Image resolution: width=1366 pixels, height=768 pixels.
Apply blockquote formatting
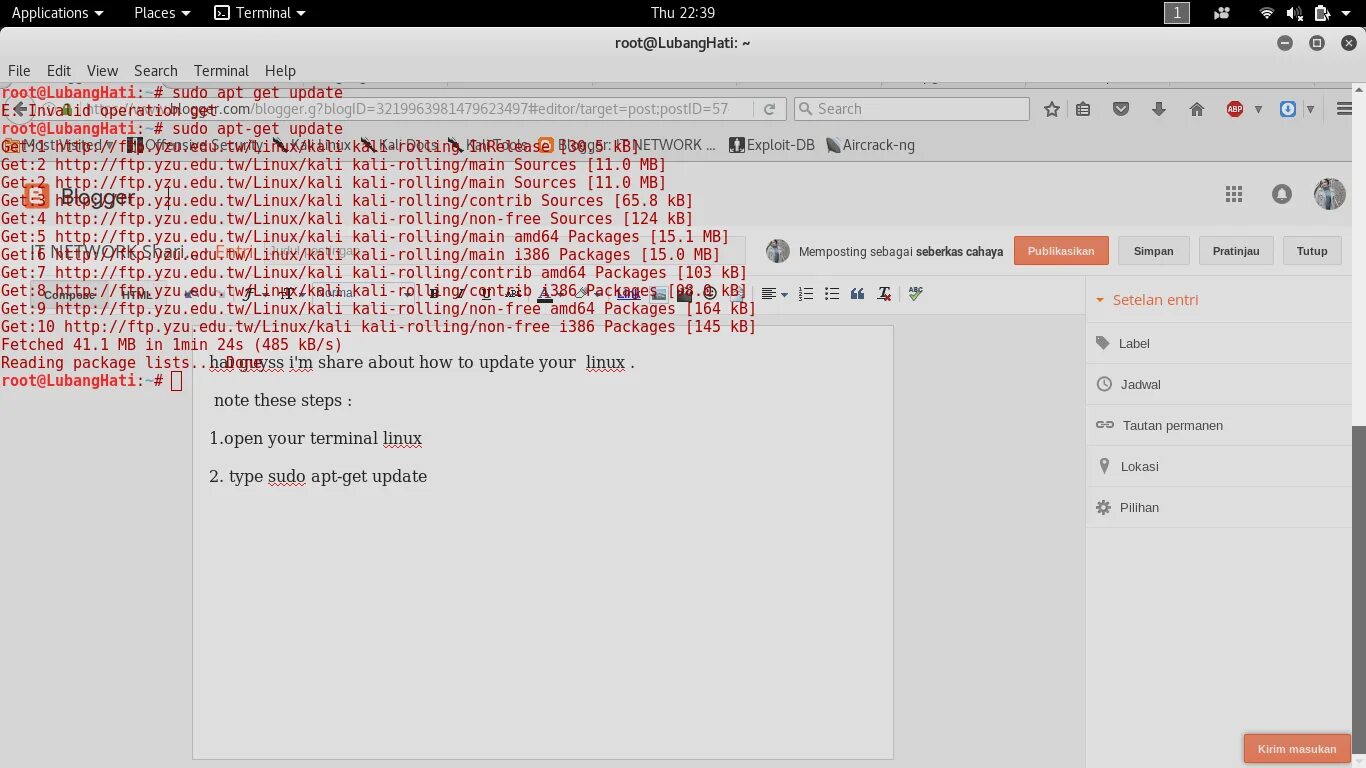point(857,294)
